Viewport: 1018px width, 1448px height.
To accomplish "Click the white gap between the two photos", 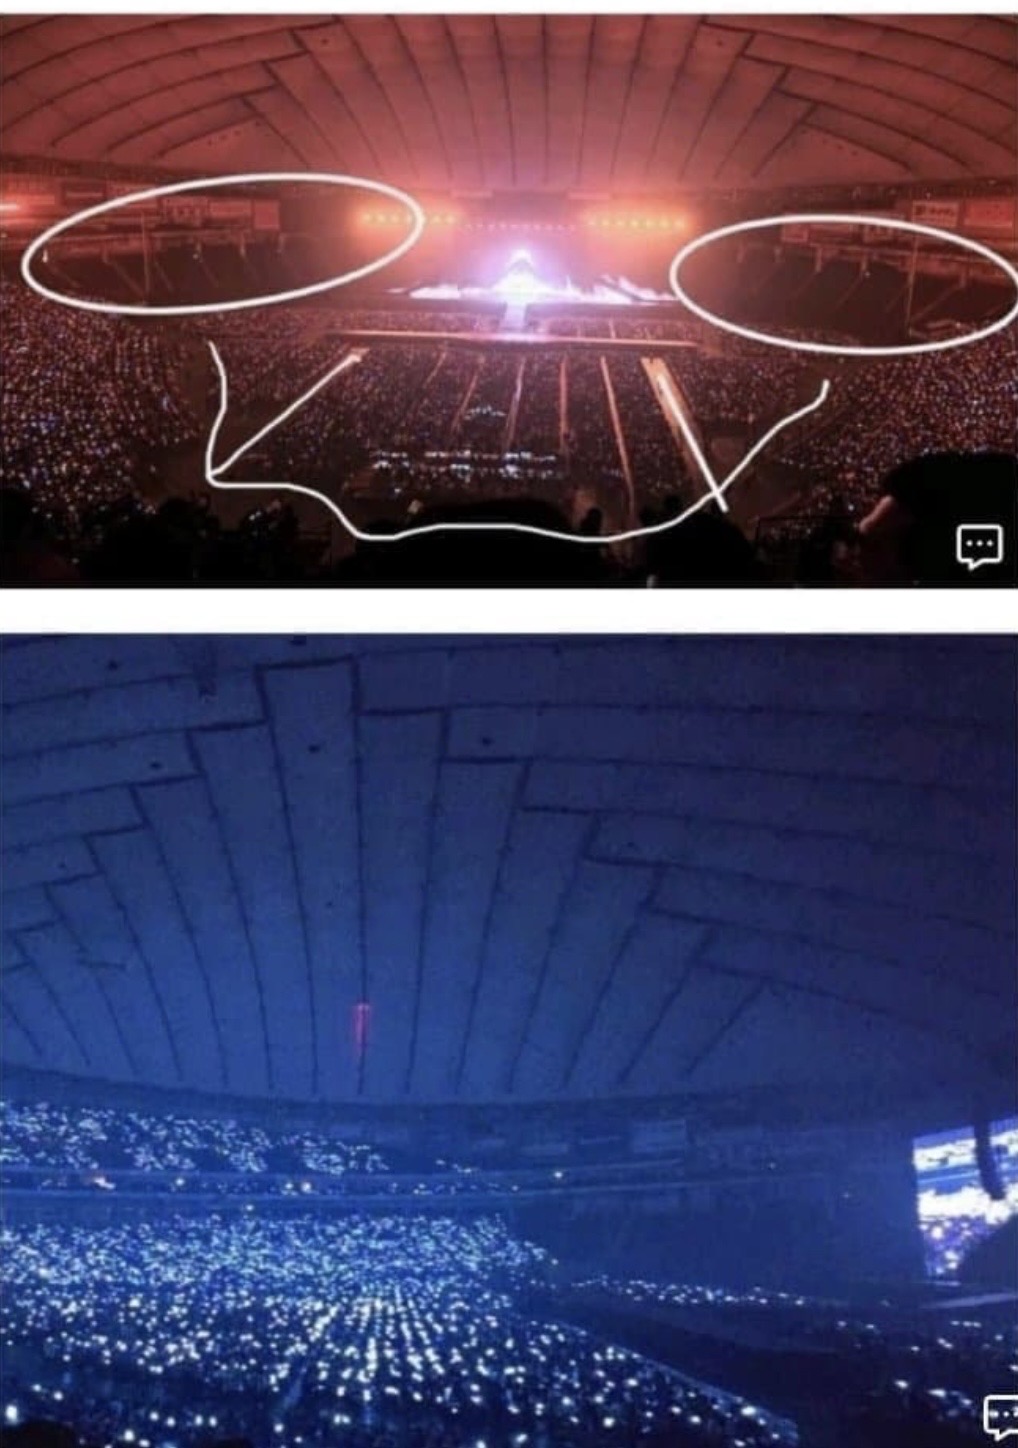I will (x=509, y=610).
